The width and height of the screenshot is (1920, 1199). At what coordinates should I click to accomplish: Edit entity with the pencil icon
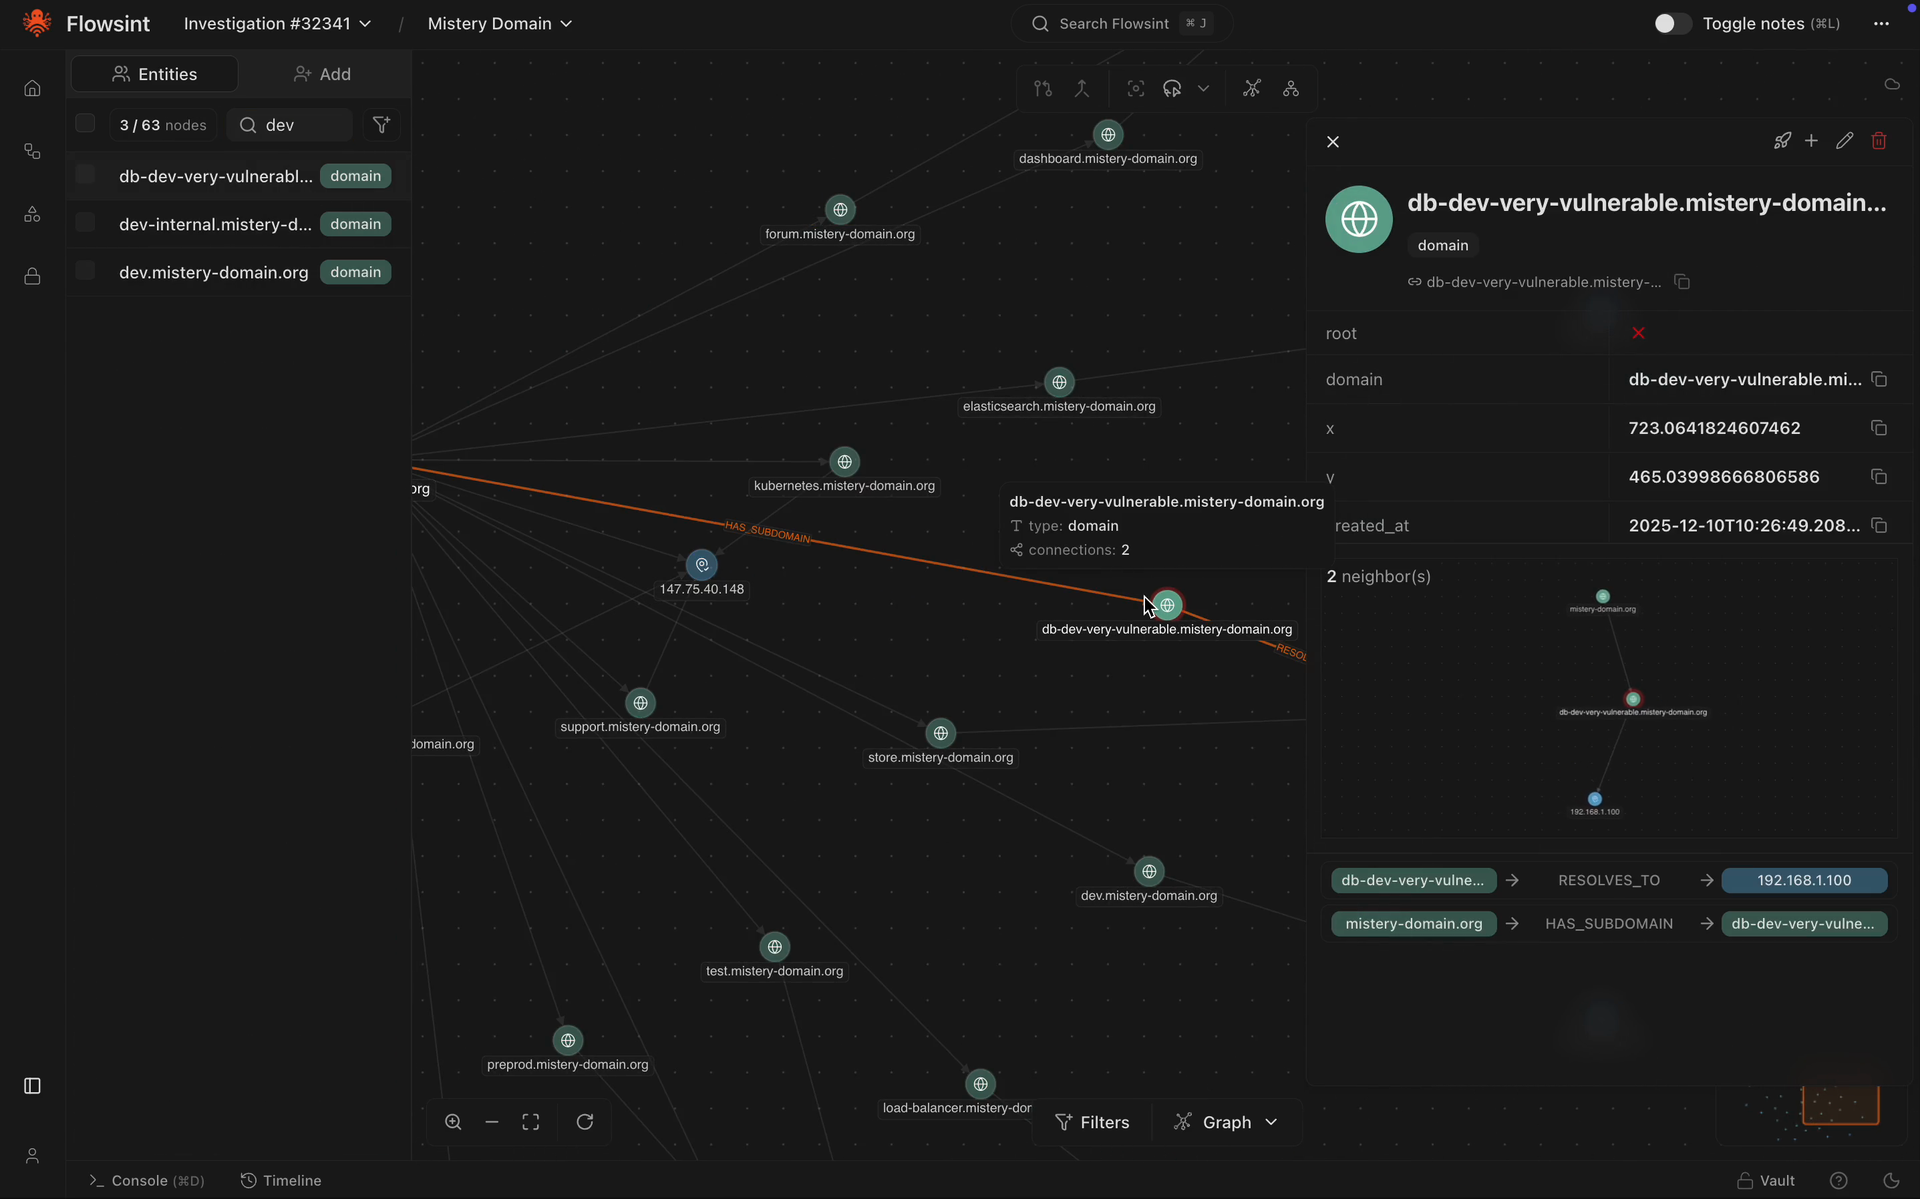click(1845, 141)
